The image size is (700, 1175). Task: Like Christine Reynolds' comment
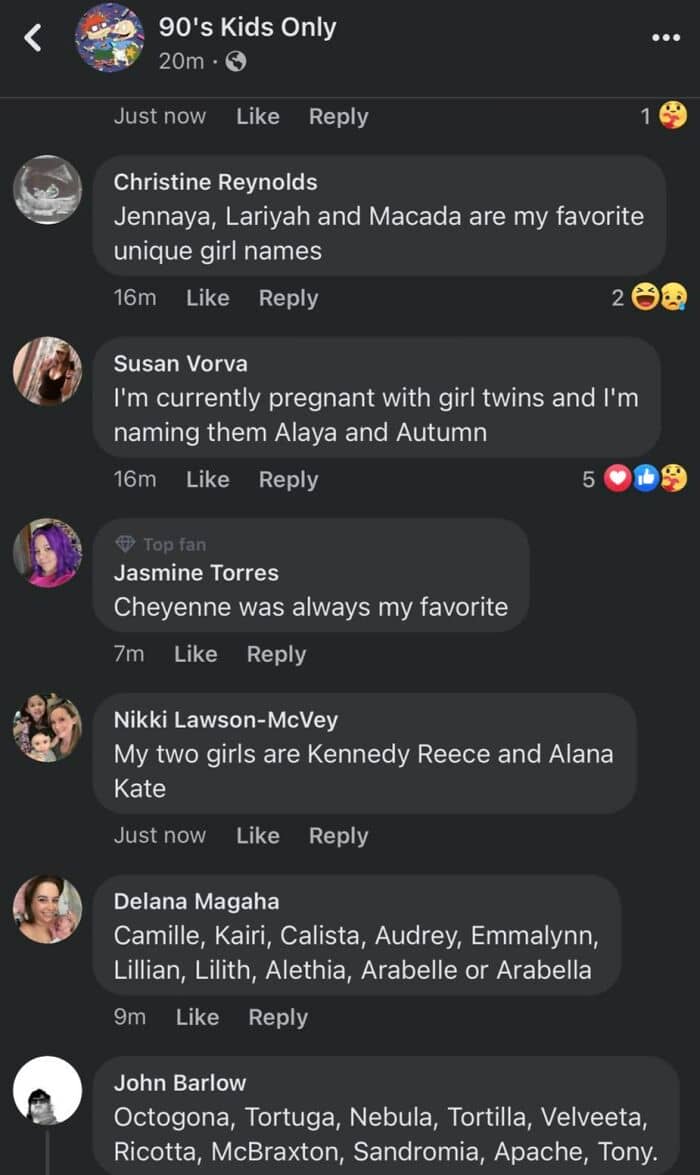coord(208,297)
